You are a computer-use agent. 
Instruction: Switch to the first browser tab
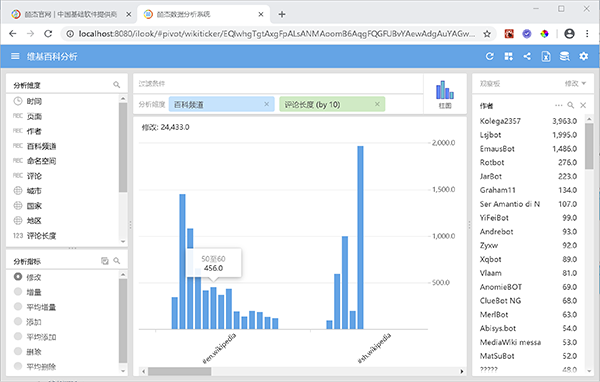point(71,14)
